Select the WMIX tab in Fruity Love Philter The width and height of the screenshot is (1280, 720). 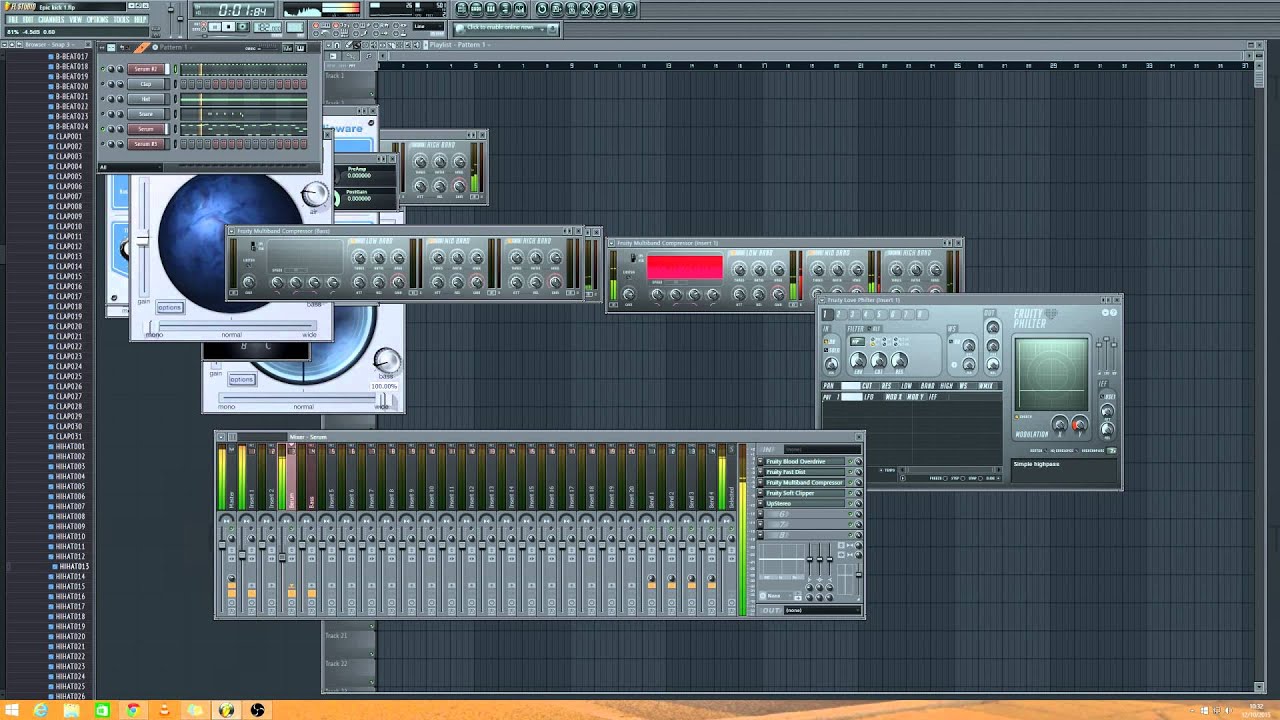click(986, 386)
